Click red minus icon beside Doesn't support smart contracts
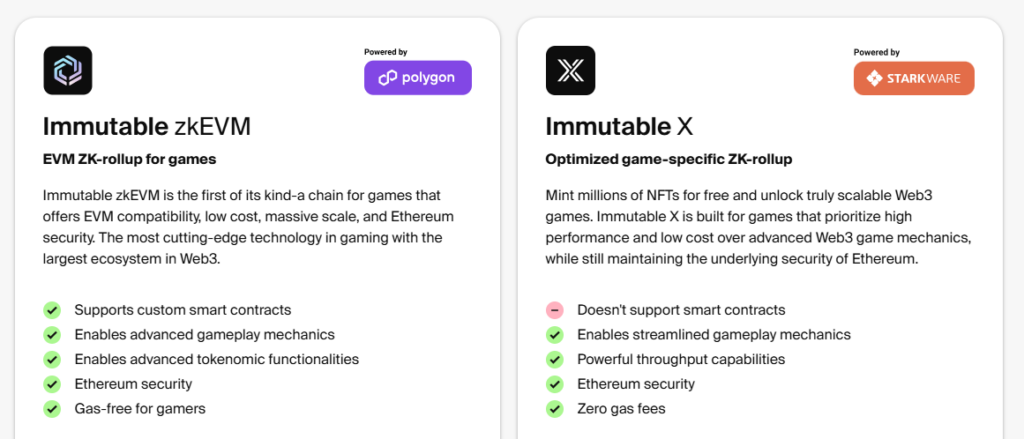The image size is (1024, 439). click(x=555, y=310)
